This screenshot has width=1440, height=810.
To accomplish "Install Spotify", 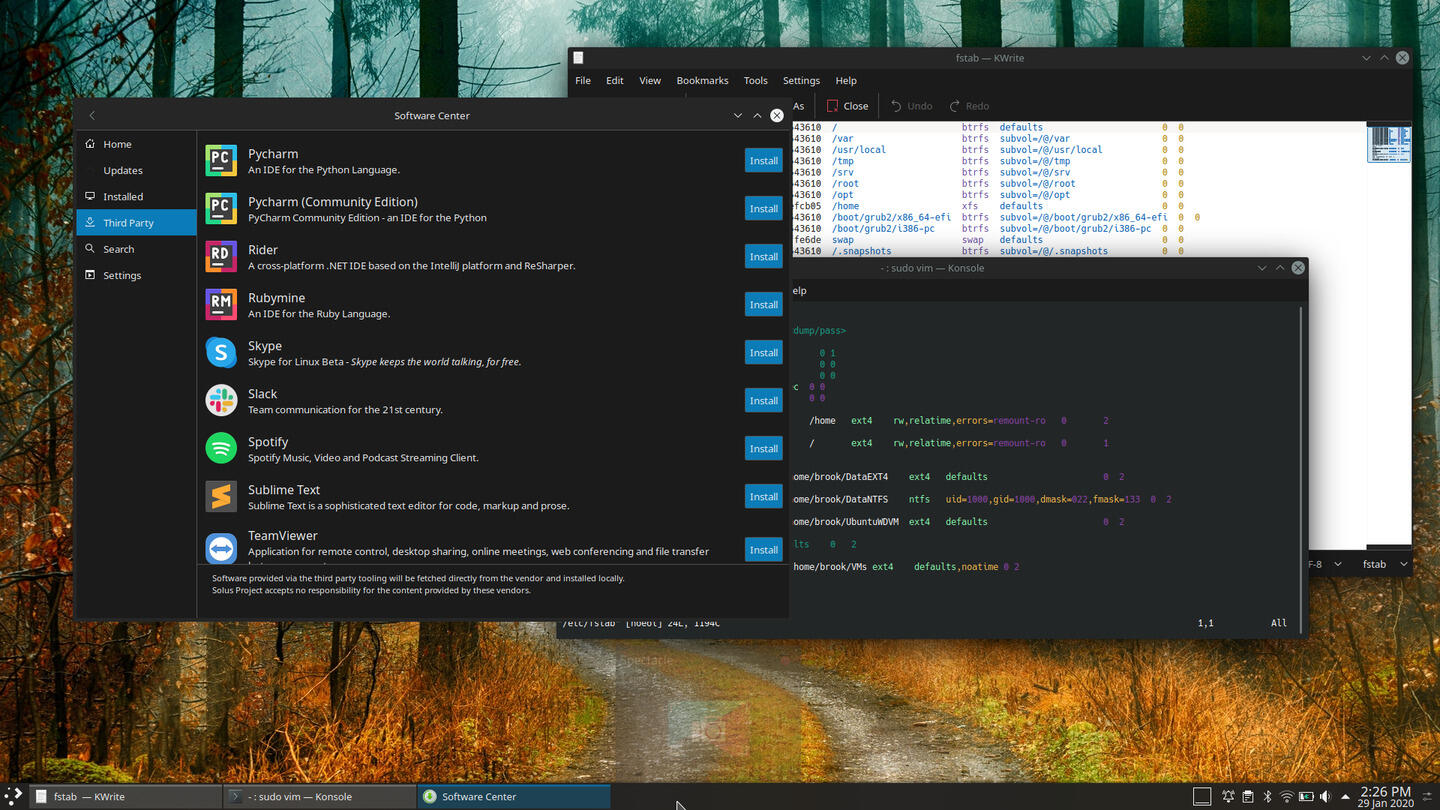I will [763, 448].
